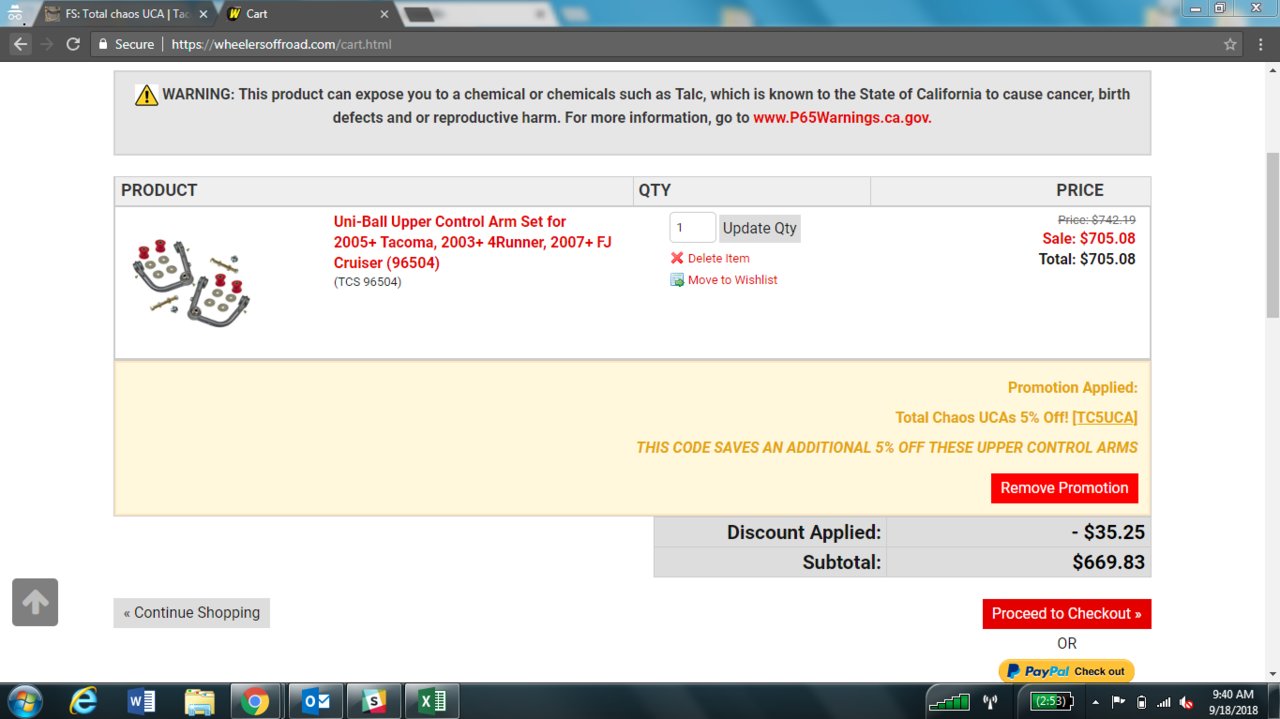Open the third blurred browser tab
Screen dimensions: 1280x719
(x=480, y=14)
